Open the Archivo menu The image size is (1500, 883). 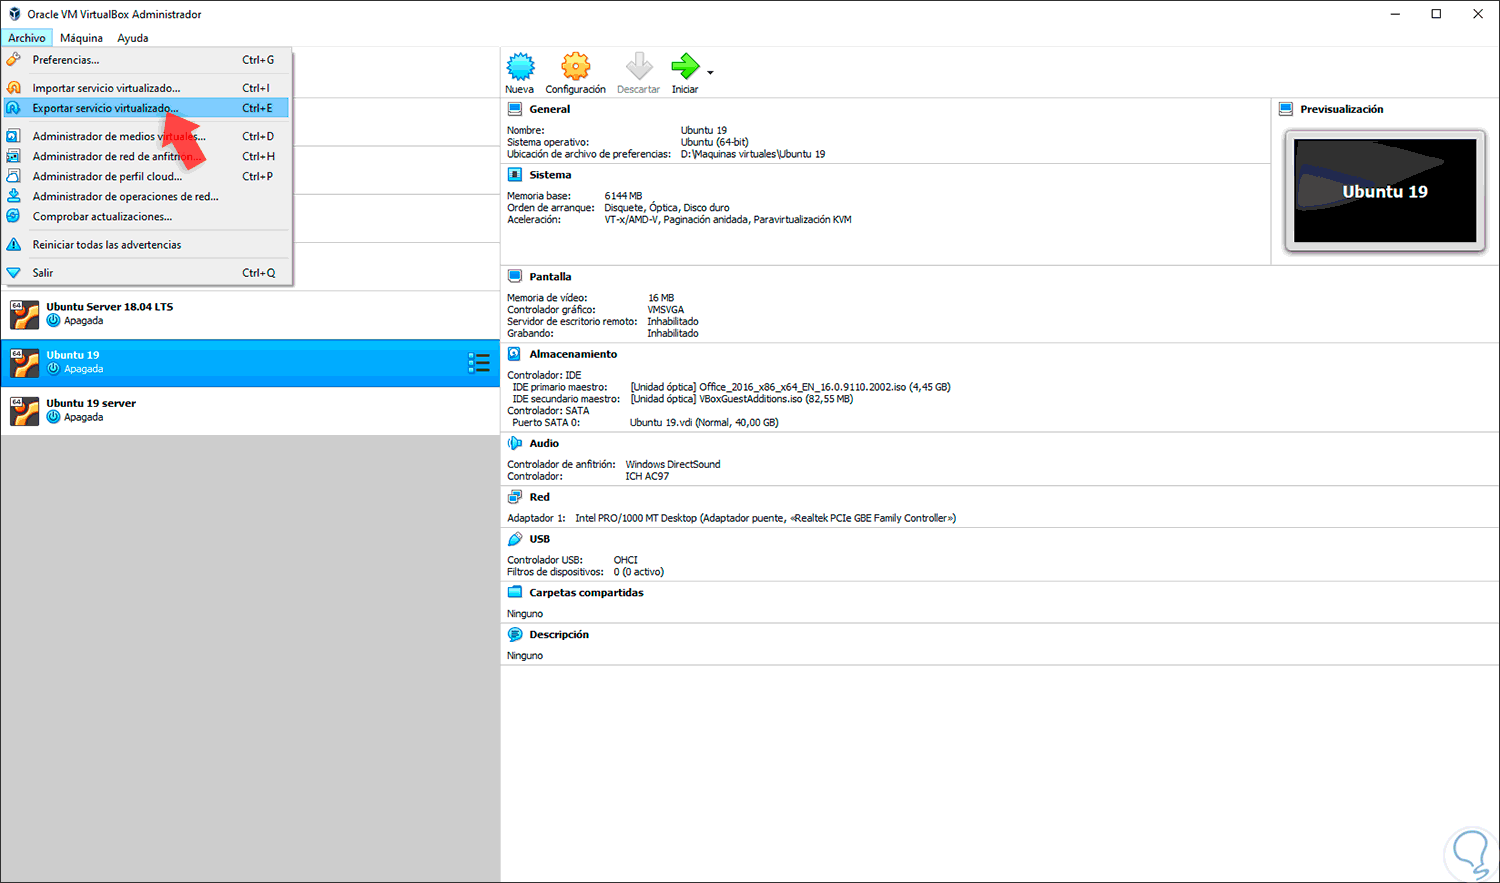(x=27, y=38)
